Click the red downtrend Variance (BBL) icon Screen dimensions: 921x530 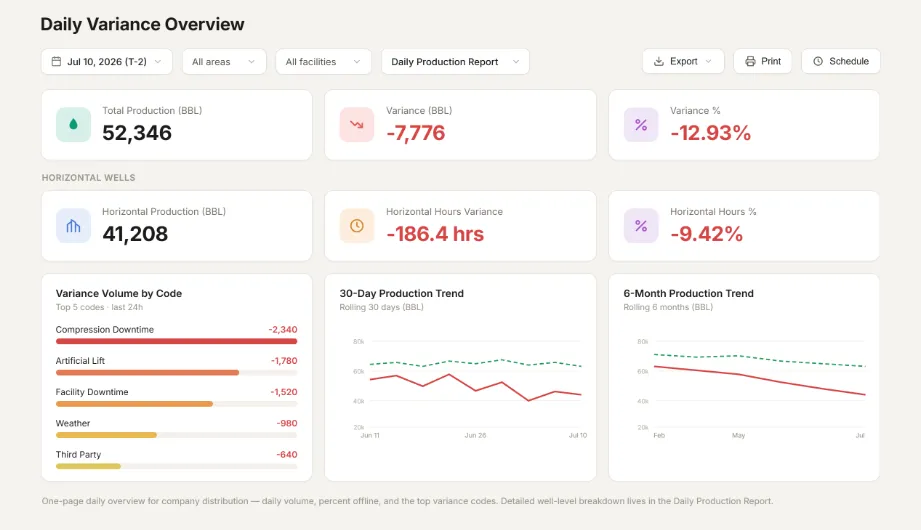pos(357,125)
